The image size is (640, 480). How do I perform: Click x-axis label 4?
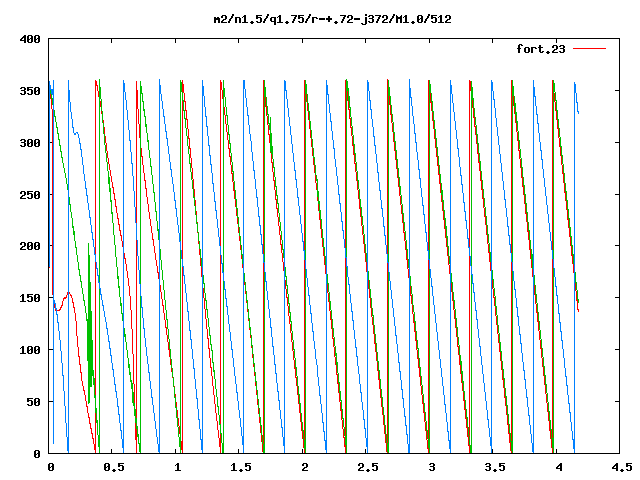pyautogui.click(x=558, y=467)
